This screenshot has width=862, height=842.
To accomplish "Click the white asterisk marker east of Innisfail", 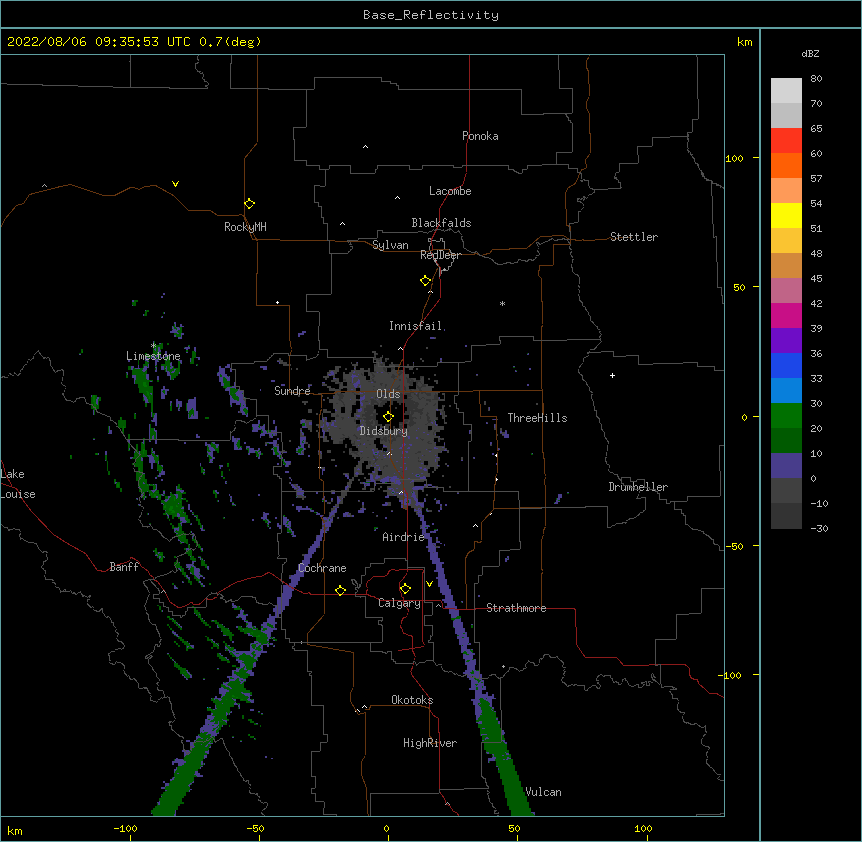I will [502, 303].
